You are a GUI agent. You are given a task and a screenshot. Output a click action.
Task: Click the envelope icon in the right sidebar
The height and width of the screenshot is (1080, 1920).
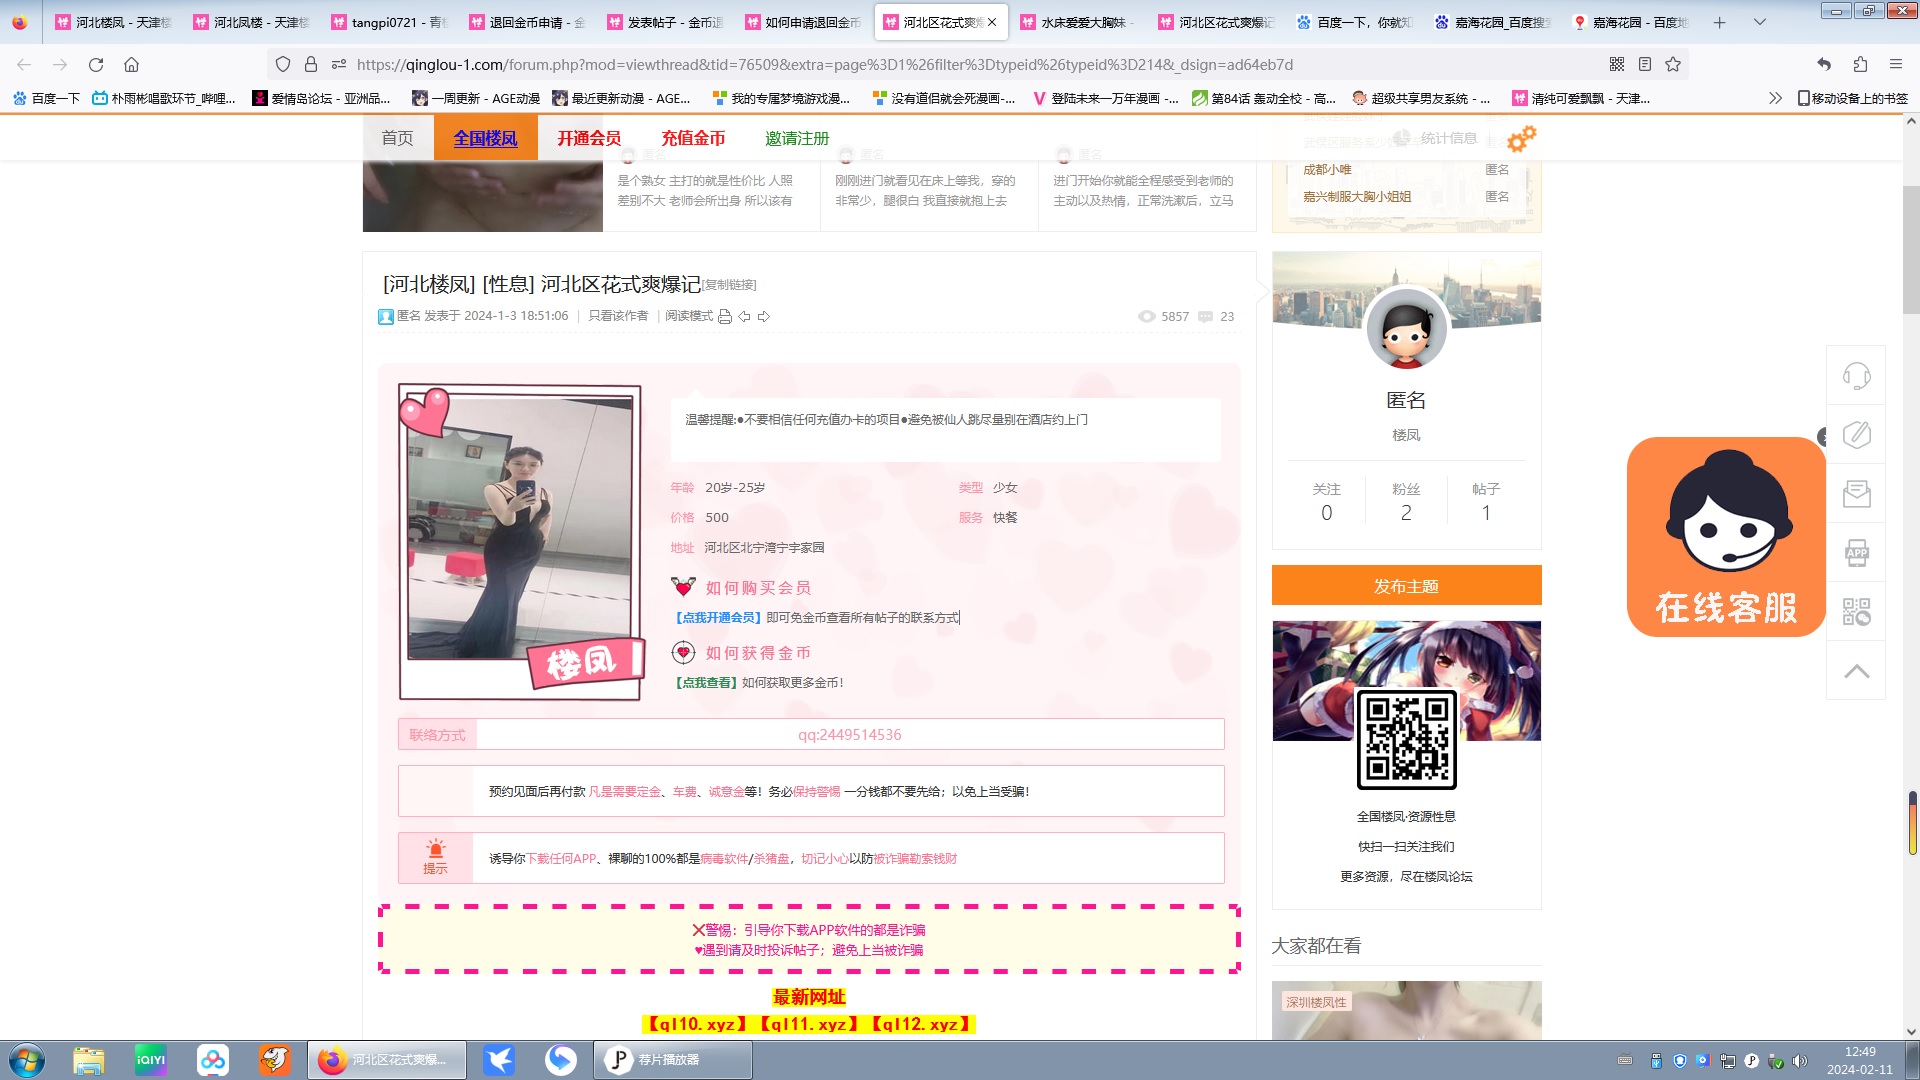(x=1856, y=494)
